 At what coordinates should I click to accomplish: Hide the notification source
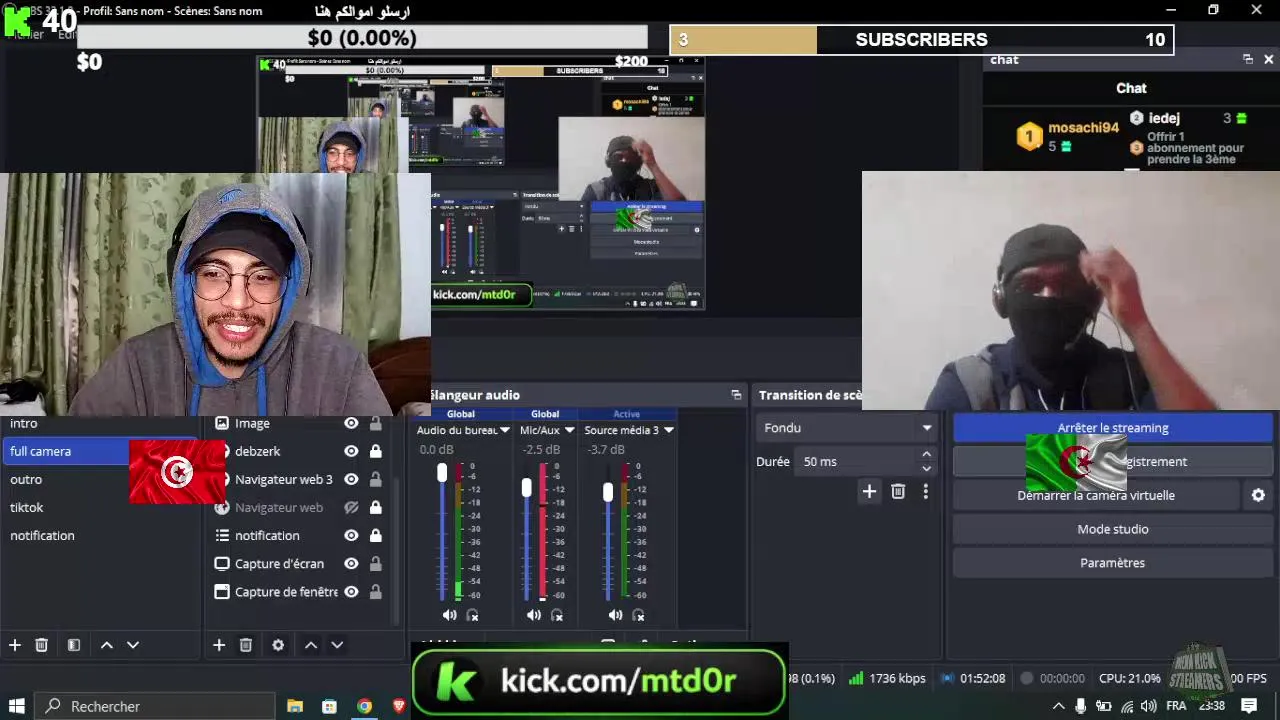(x=351, y=535)
